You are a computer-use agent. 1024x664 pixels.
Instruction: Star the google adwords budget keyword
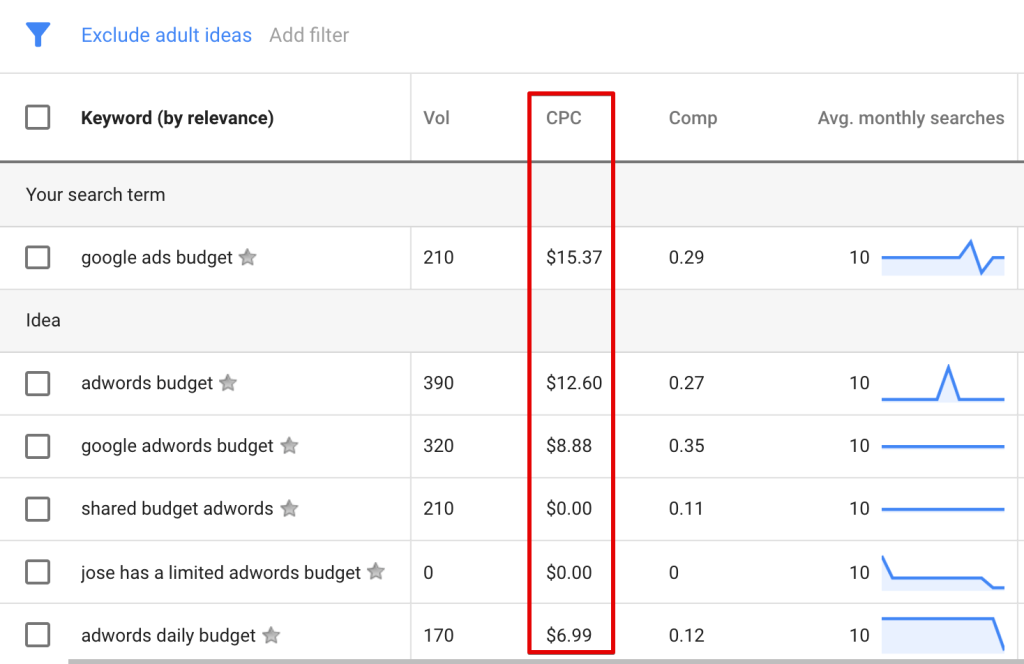click(289, 445)
